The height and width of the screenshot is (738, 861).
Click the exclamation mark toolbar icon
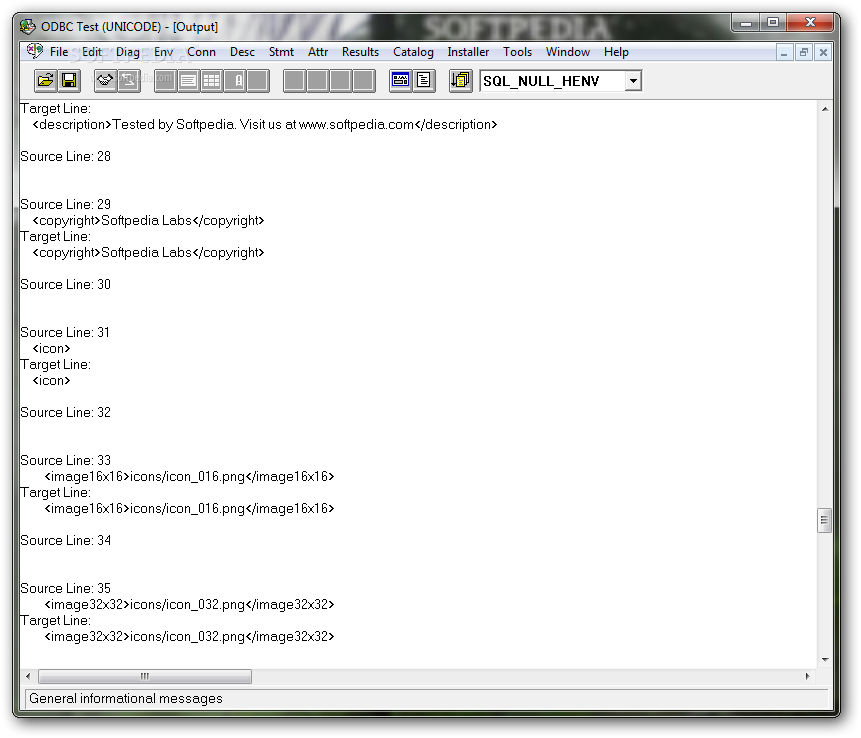(235, 81)
